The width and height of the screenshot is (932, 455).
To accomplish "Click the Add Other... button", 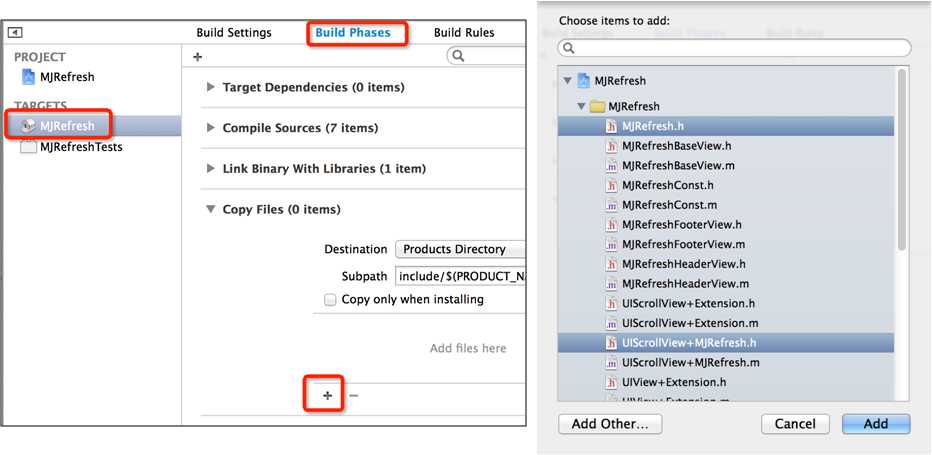I will coord(610,424).
